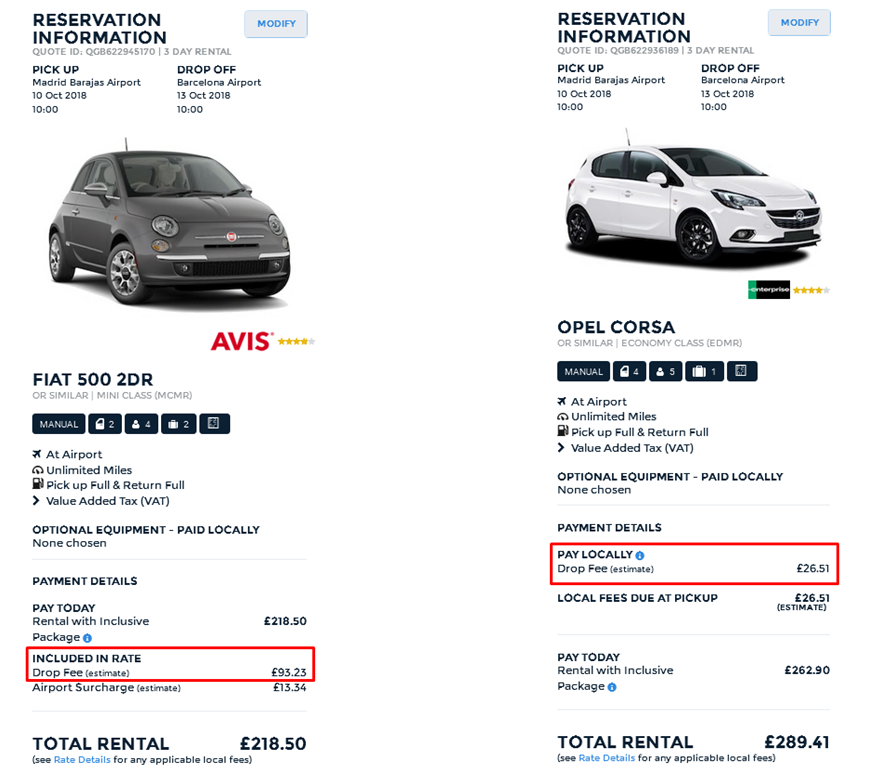Image resolution: width=873 pixels, height=779 pixels.
Task: Click Opel Corsa doors count badge
Action: pos(629,371)
